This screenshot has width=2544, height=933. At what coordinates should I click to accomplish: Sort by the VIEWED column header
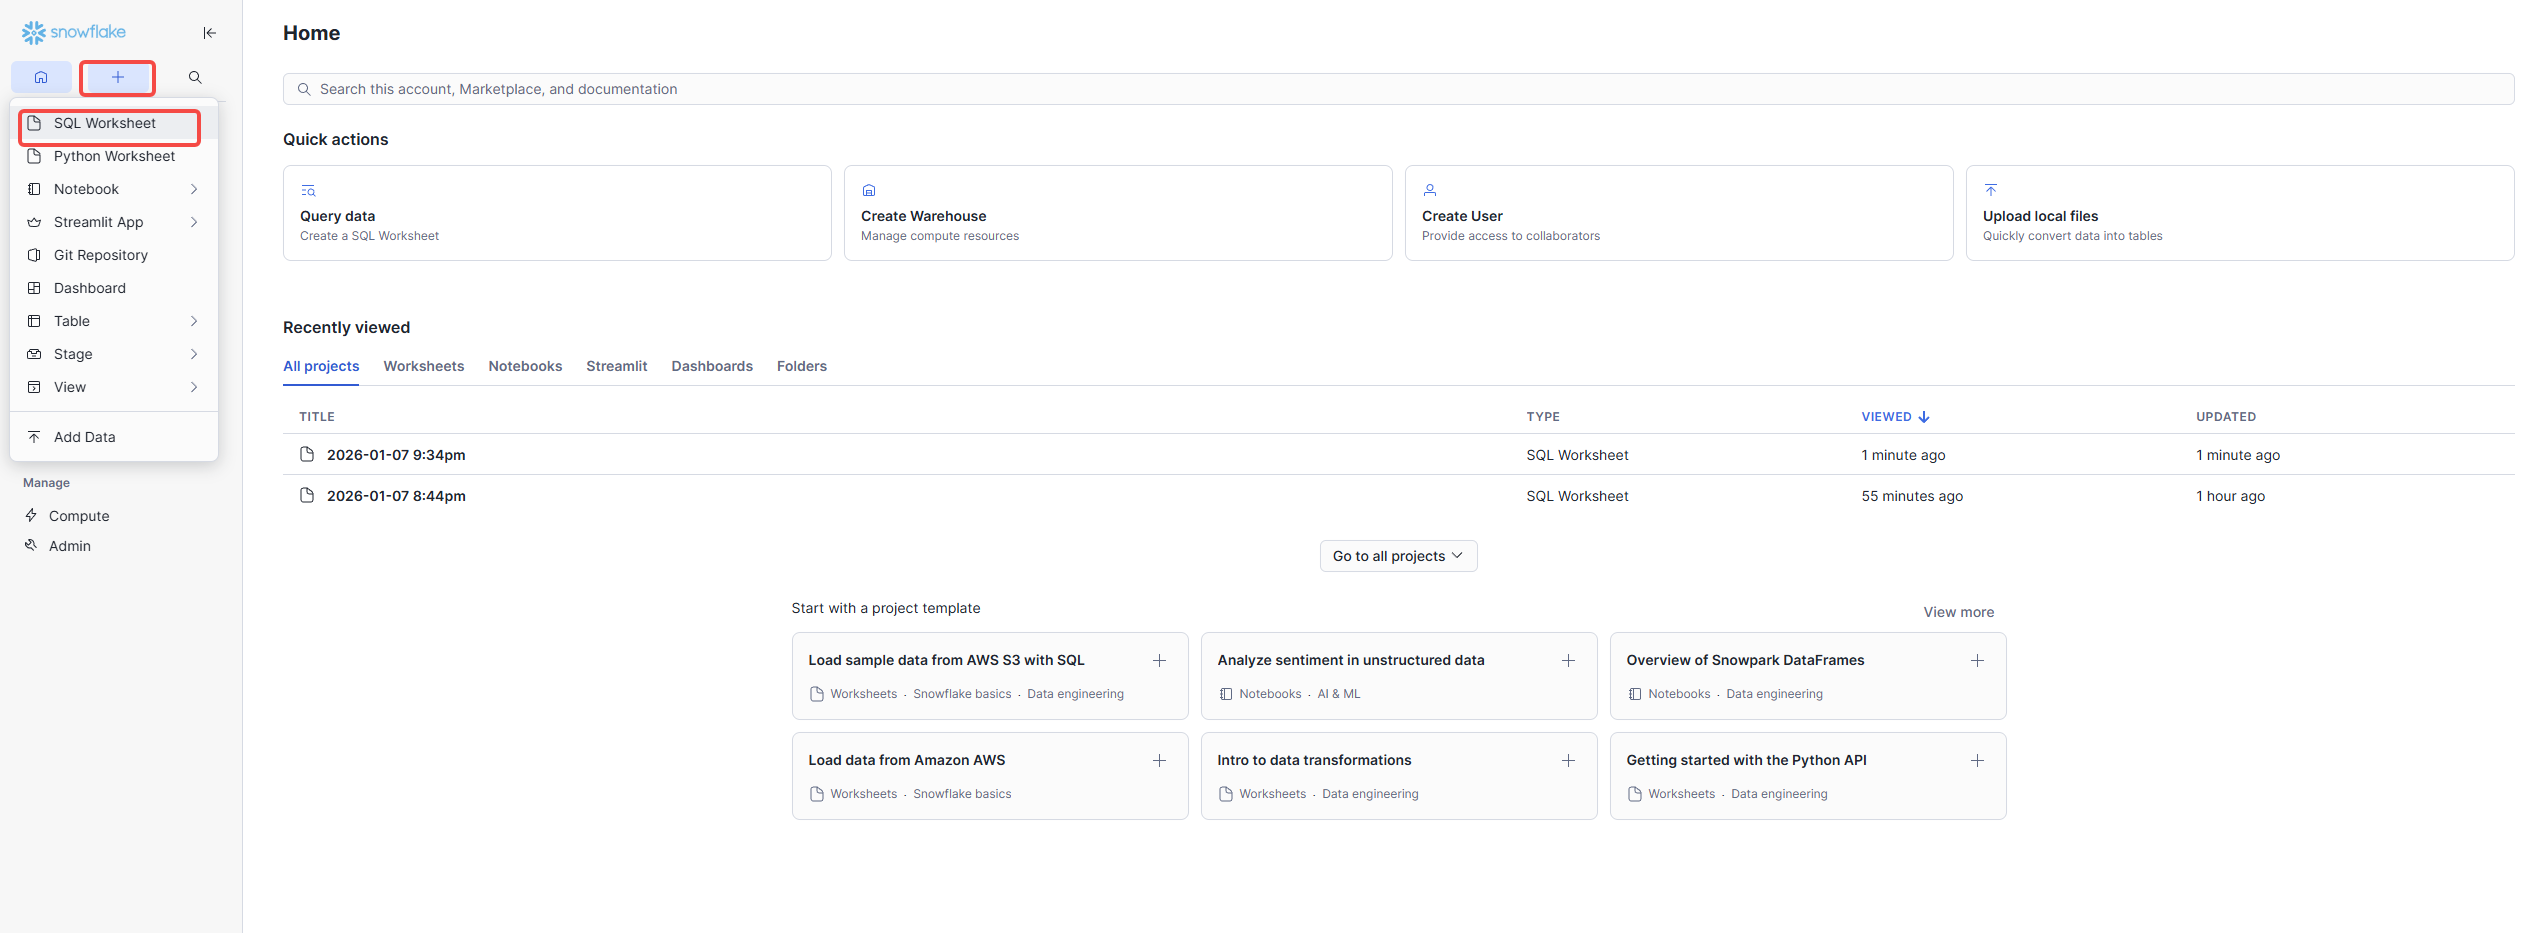[x=1895, y=417]
